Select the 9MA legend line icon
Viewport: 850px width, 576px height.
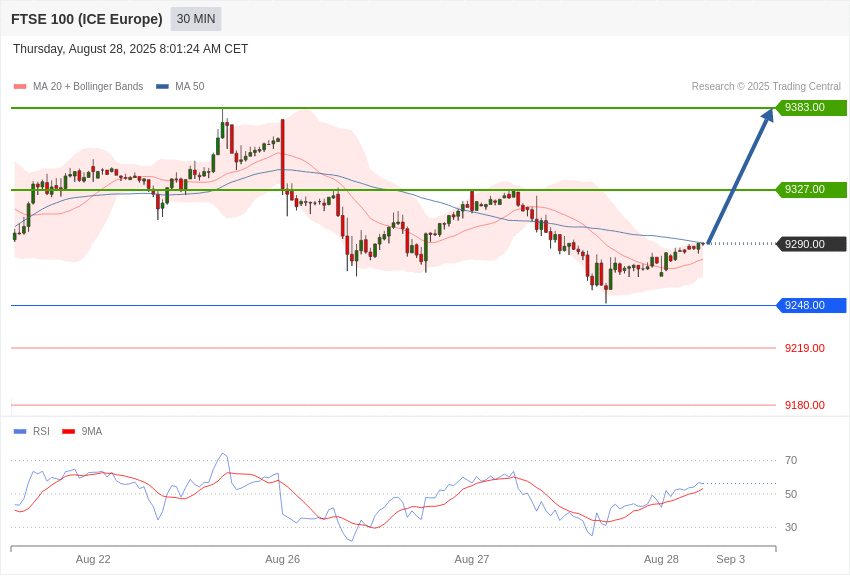tap(68, 431)
